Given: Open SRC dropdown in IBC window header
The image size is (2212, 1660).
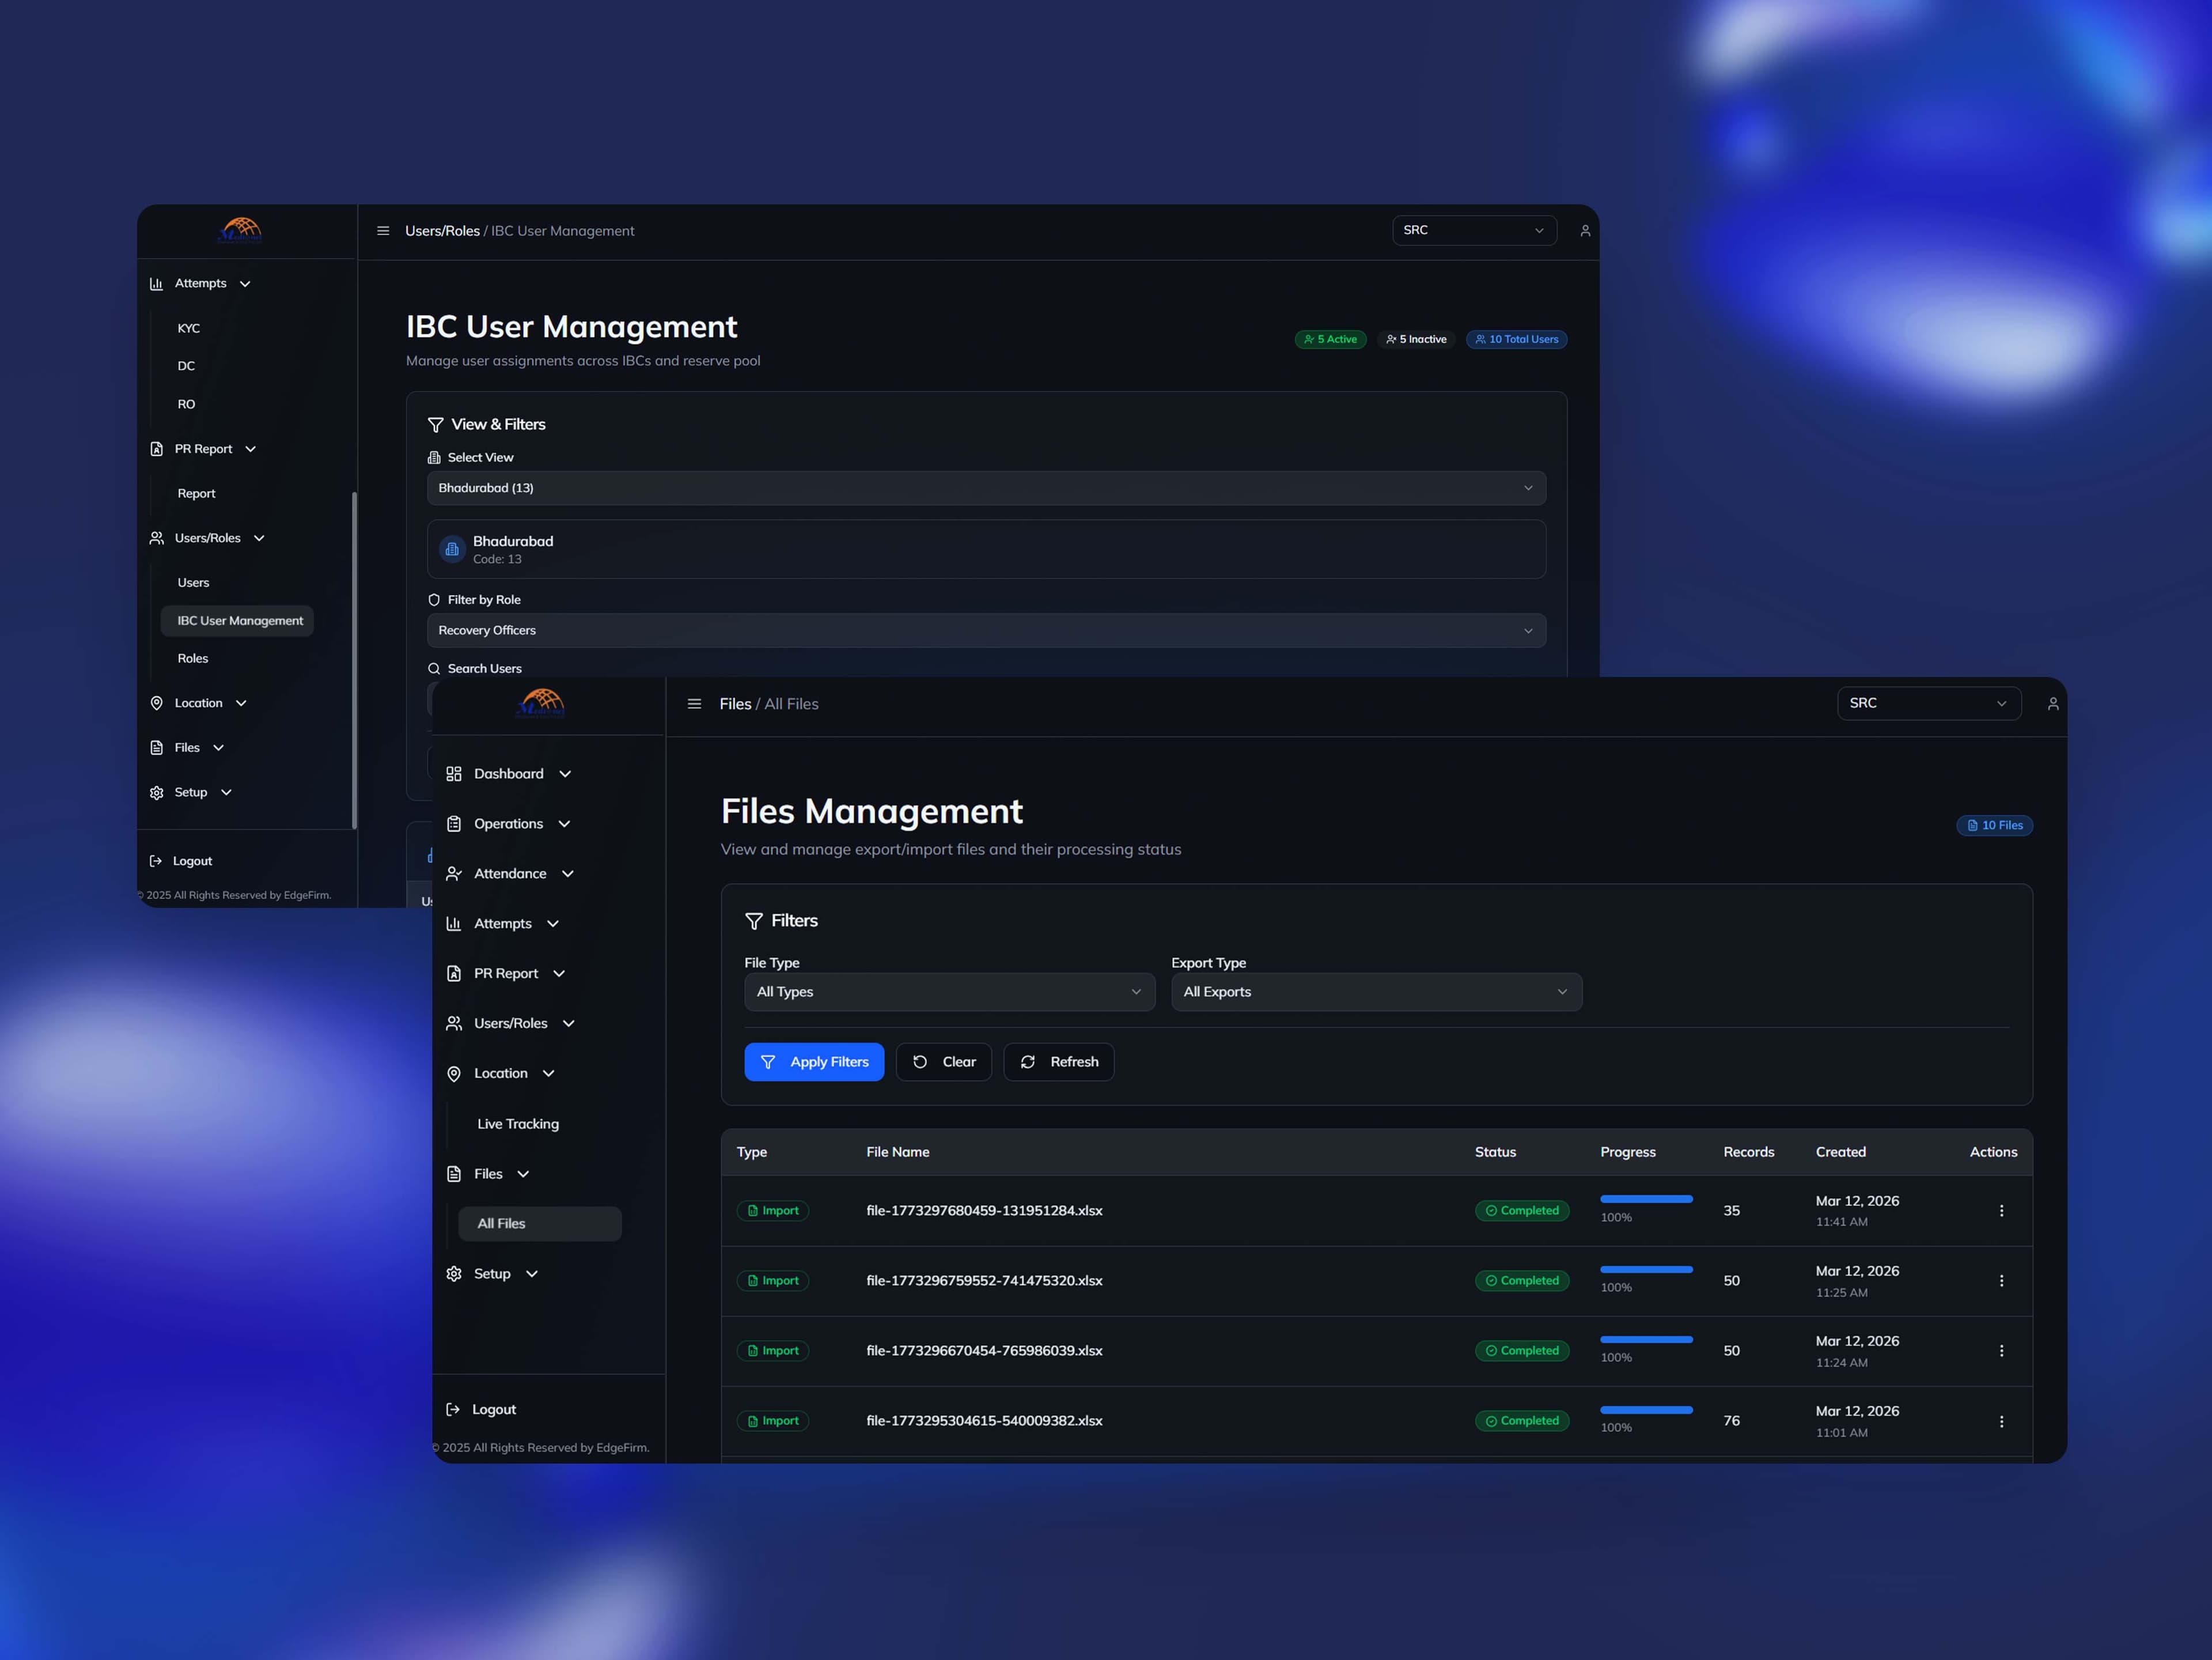Looking at the screenshot, I should click(x=1474, y=230).
